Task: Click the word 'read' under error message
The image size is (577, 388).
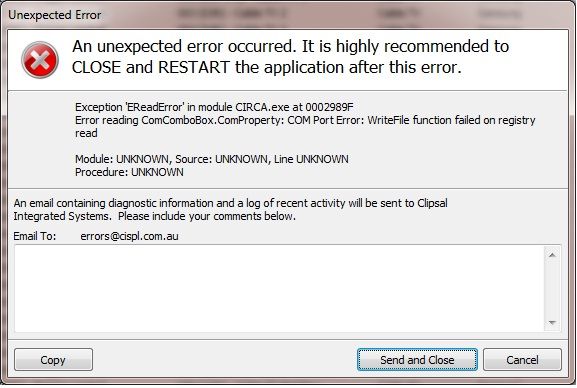Action: [86, 133]
